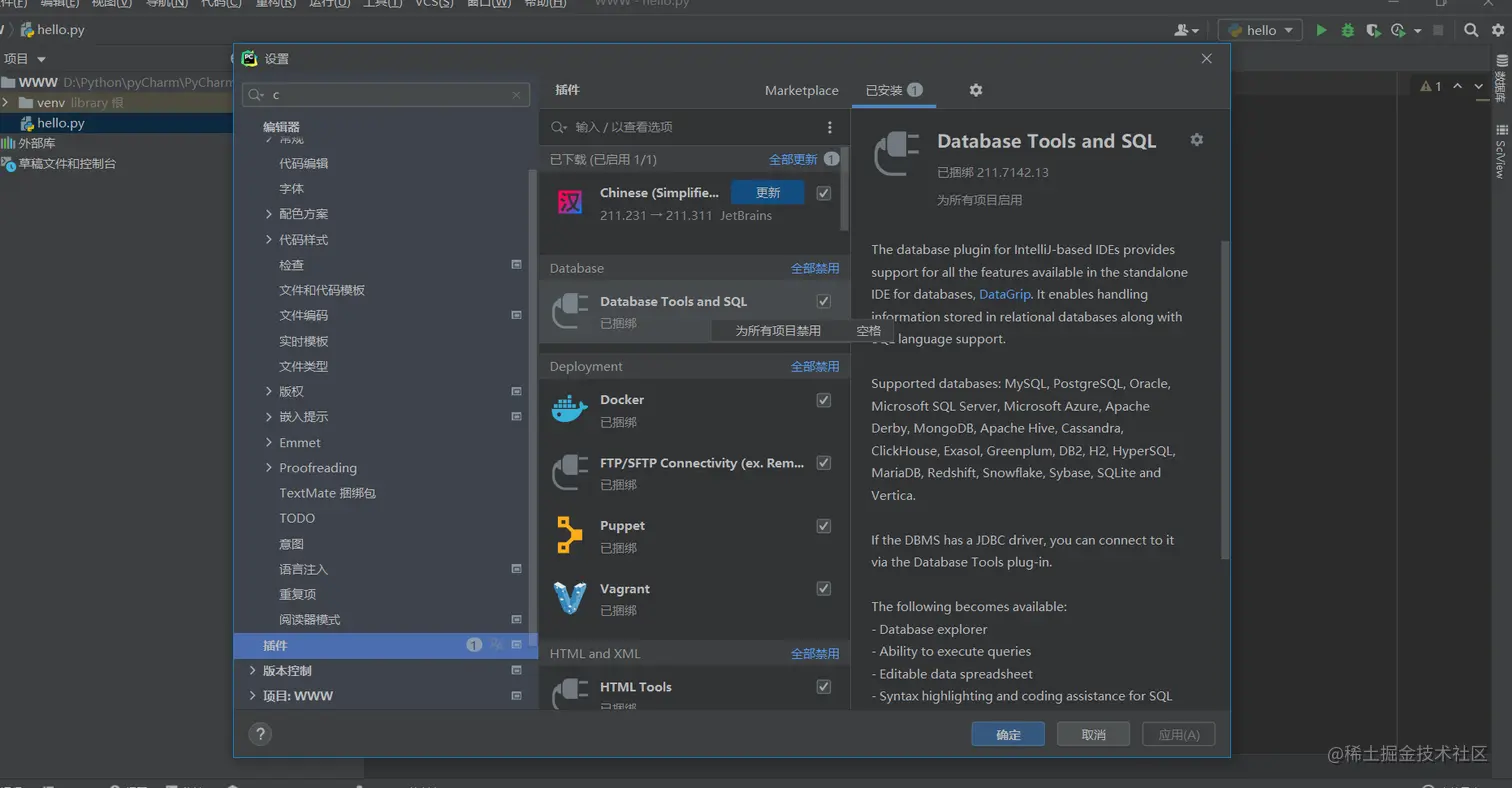Expand the 版本控制 settings node
This screenshot has height=788, width=1512.
[253, 670]
